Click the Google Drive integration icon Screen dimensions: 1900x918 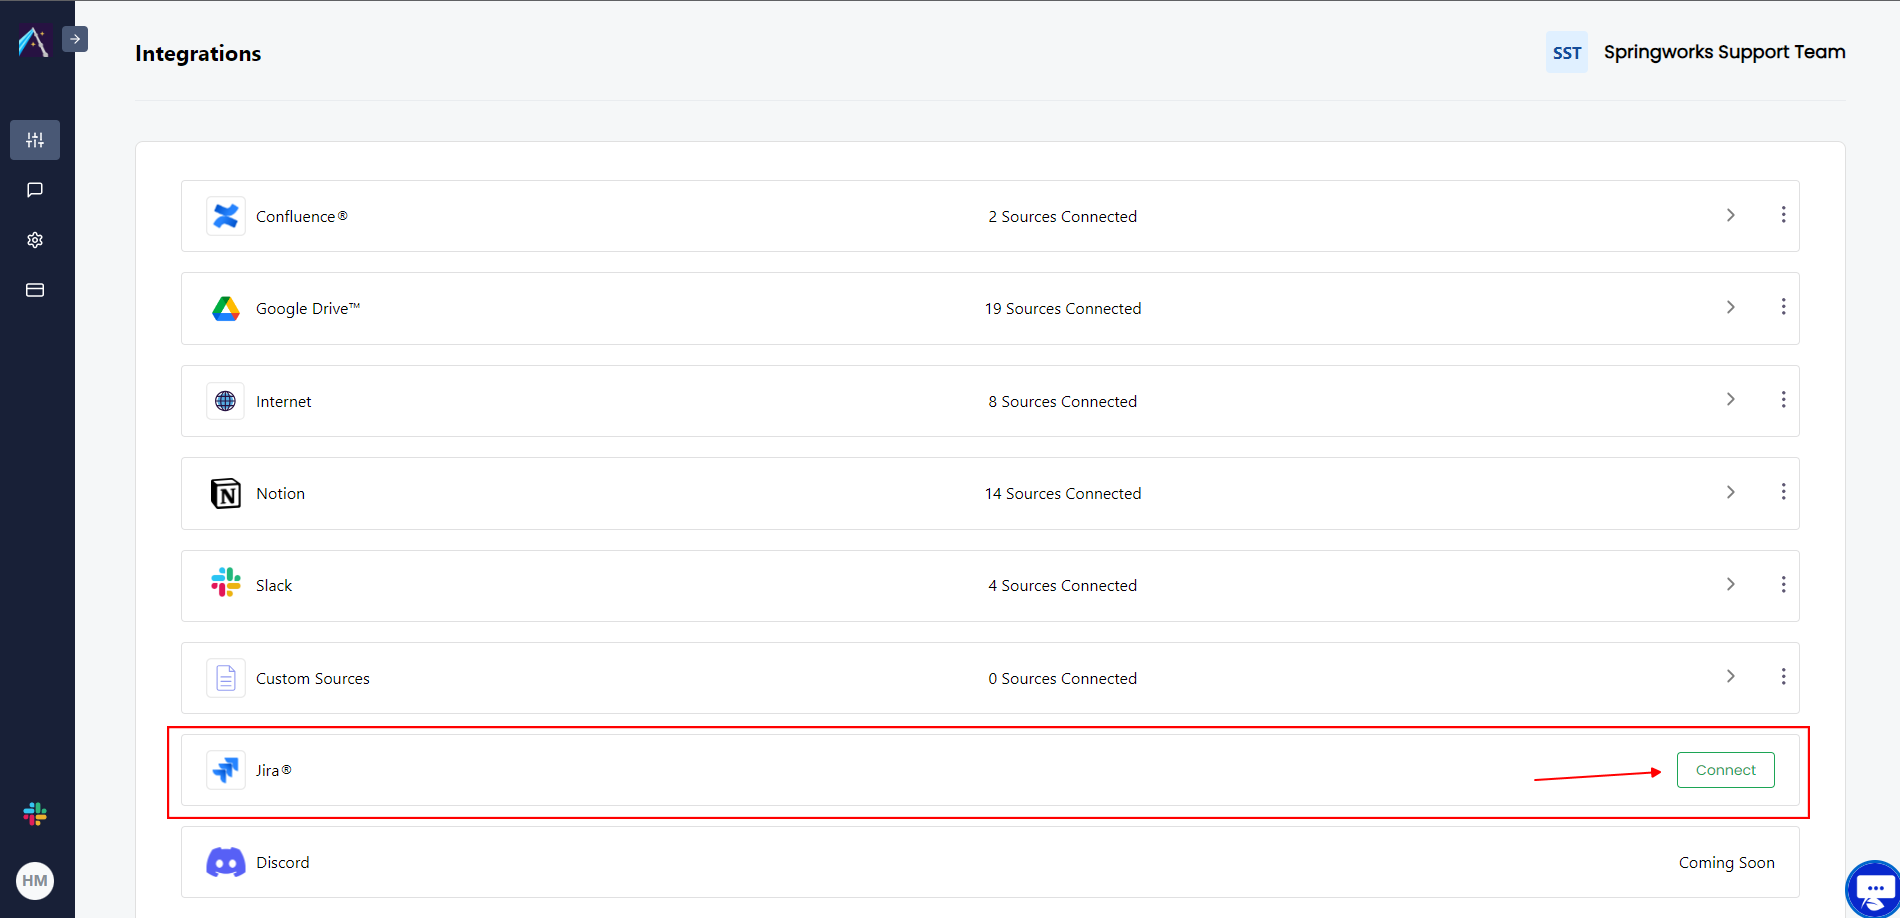pyautogui.click(x=225, y=308)
